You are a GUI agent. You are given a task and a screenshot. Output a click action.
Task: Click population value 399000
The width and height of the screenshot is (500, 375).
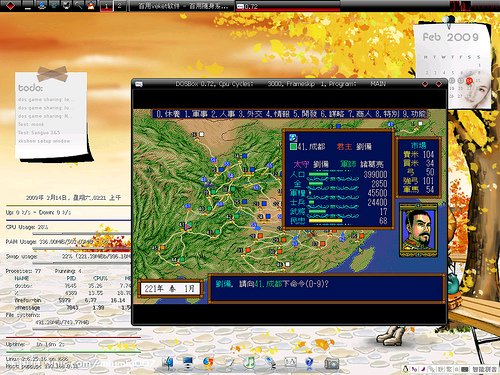click(375, 174)
